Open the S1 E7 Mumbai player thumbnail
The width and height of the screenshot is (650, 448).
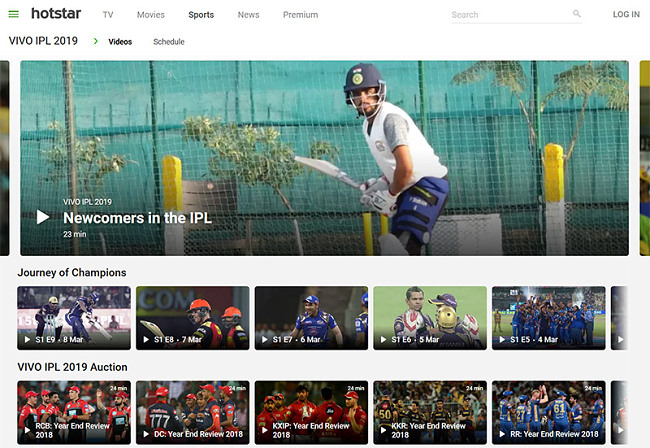click(x=311, y=317)
